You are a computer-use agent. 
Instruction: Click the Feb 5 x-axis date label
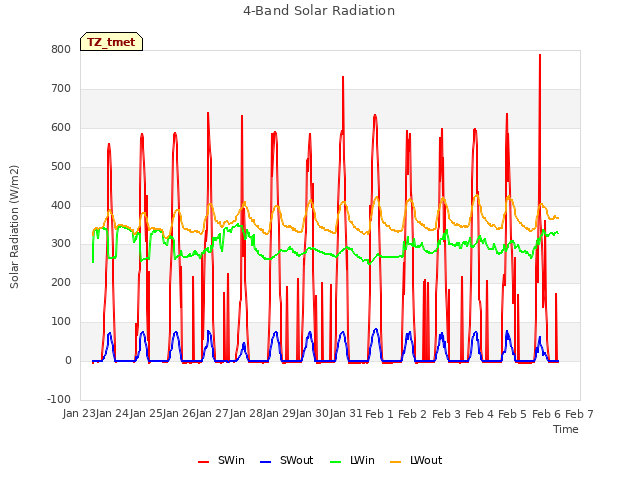tap(513, 414)
